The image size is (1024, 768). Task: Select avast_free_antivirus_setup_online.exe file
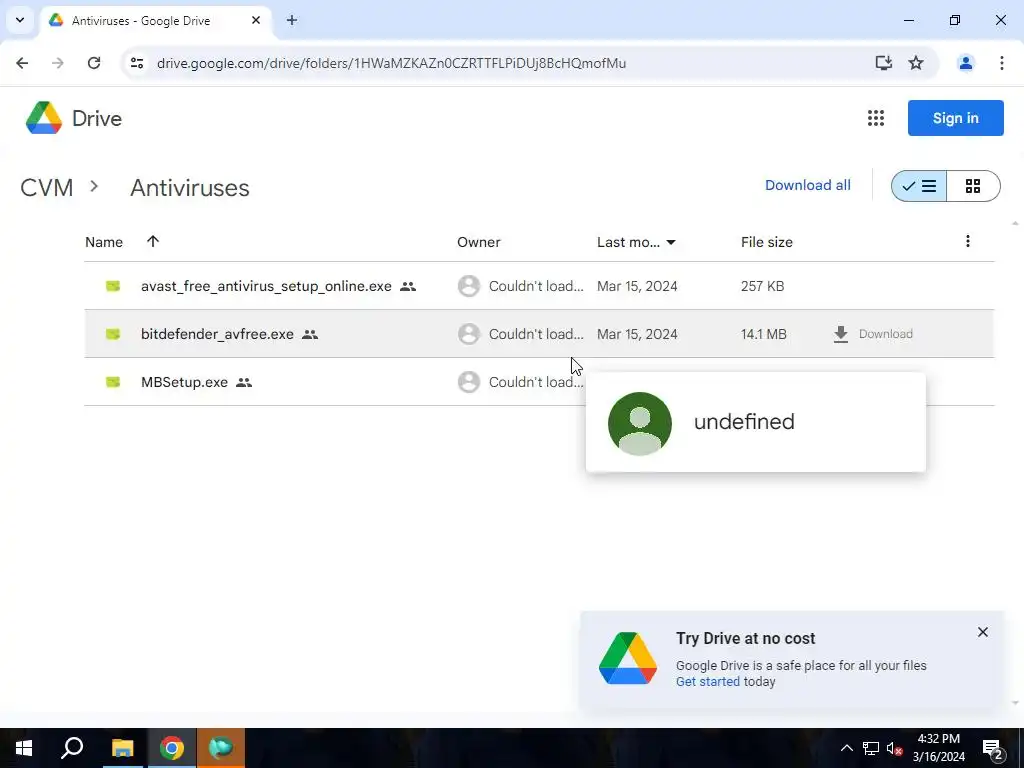539,286
